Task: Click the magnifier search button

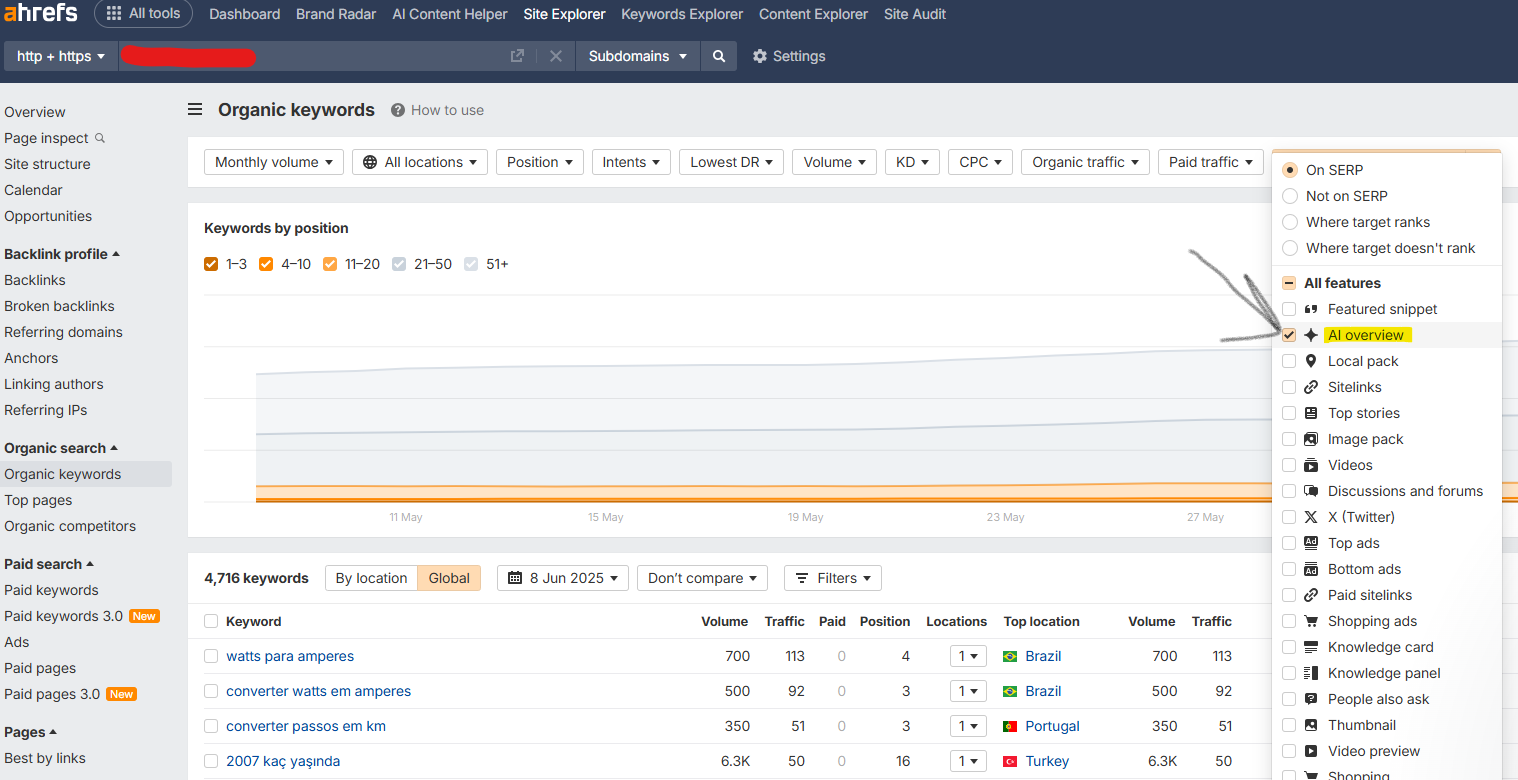Action: point(719,56)
